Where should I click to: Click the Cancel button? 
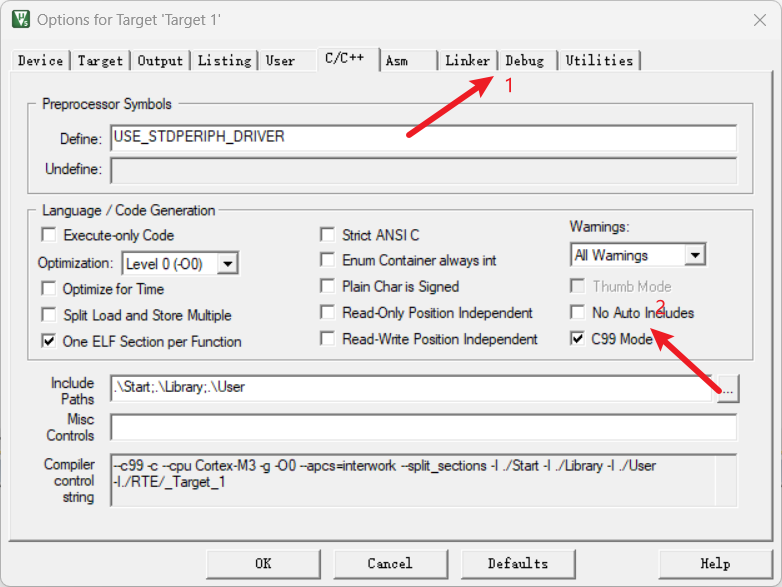(x=389, y=563)
